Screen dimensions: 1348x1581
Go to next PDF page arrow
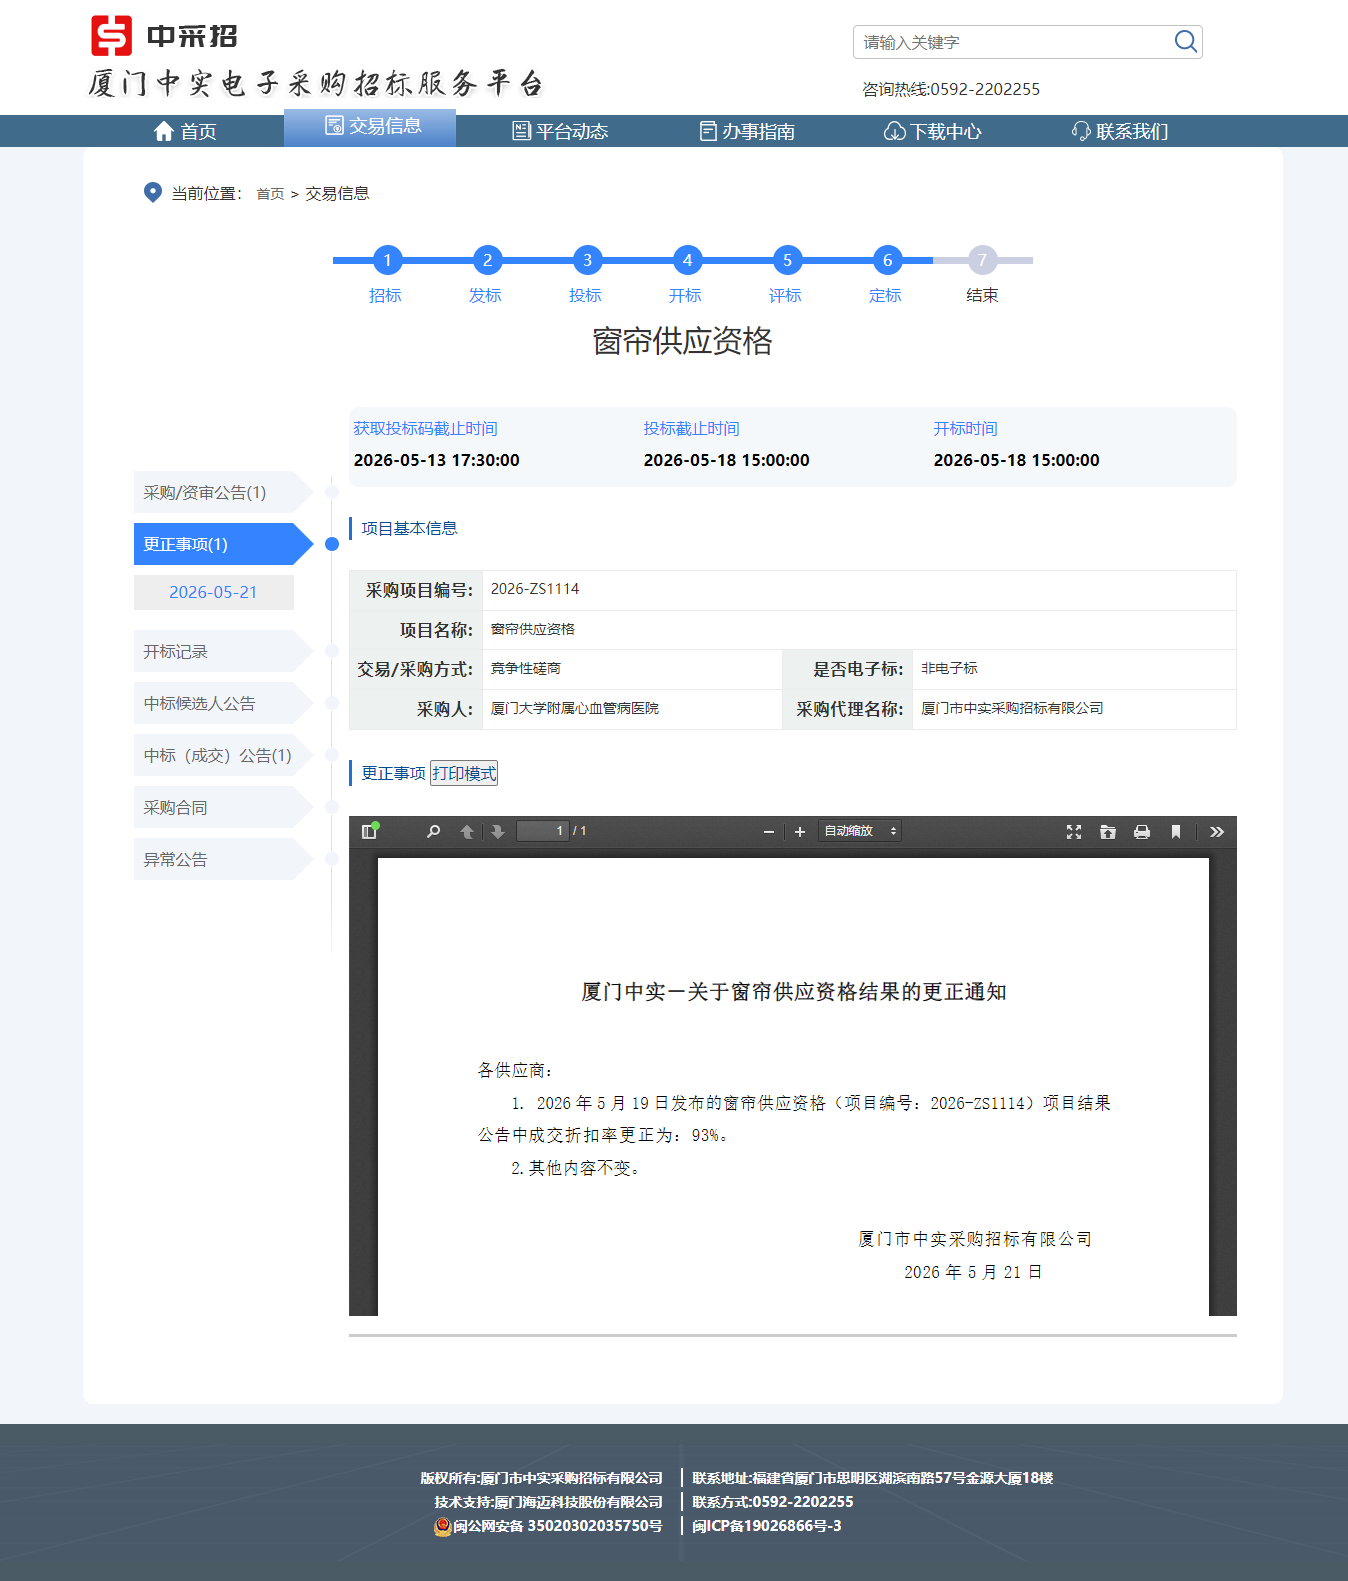[x=497, y=831]
